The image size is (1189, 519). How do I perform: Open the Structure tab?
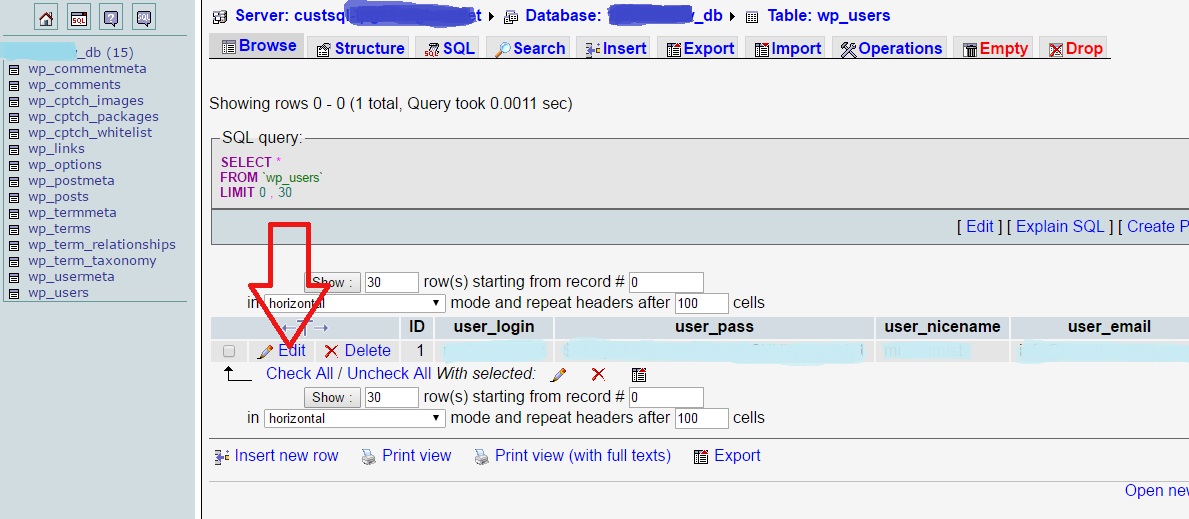[360, 49]
